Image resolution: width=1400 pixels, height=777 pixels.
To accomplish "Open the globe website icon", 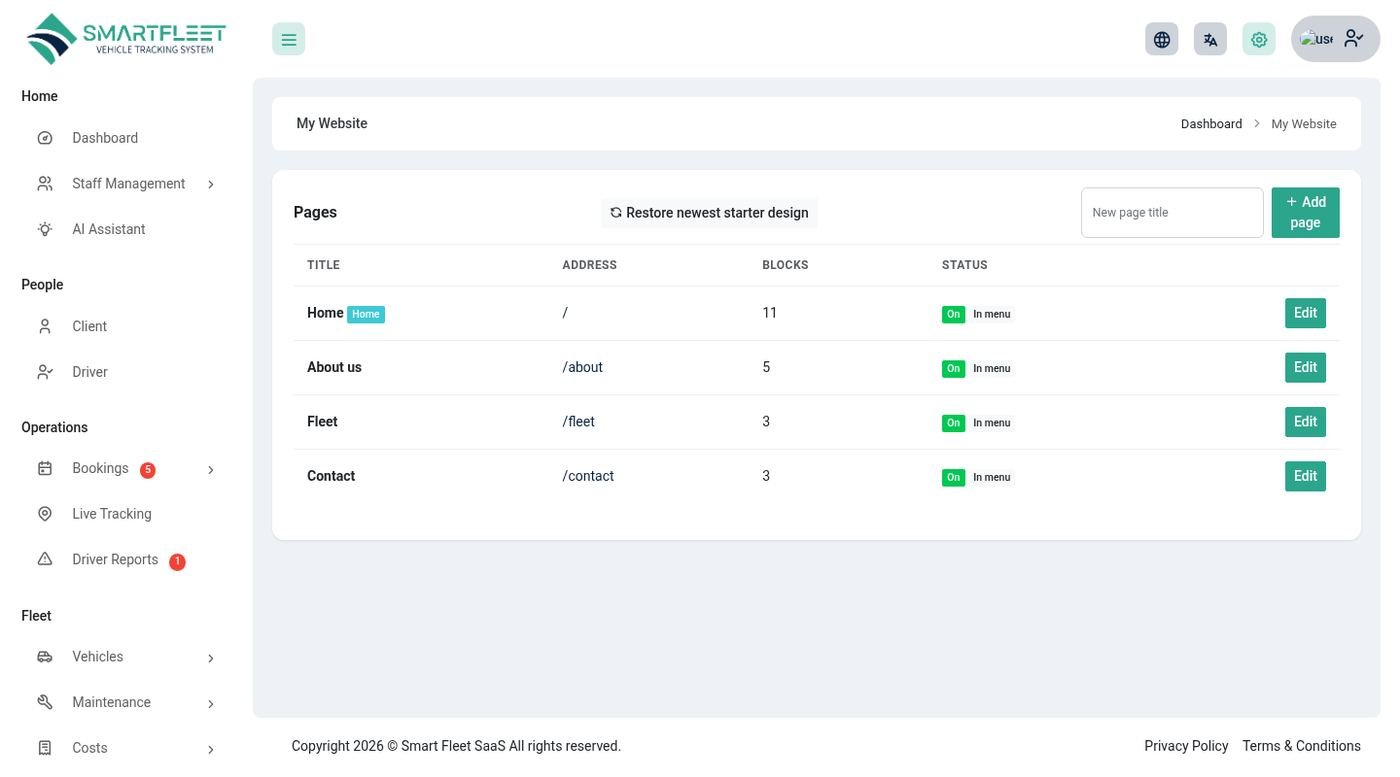I will (x=1162, y=39).
